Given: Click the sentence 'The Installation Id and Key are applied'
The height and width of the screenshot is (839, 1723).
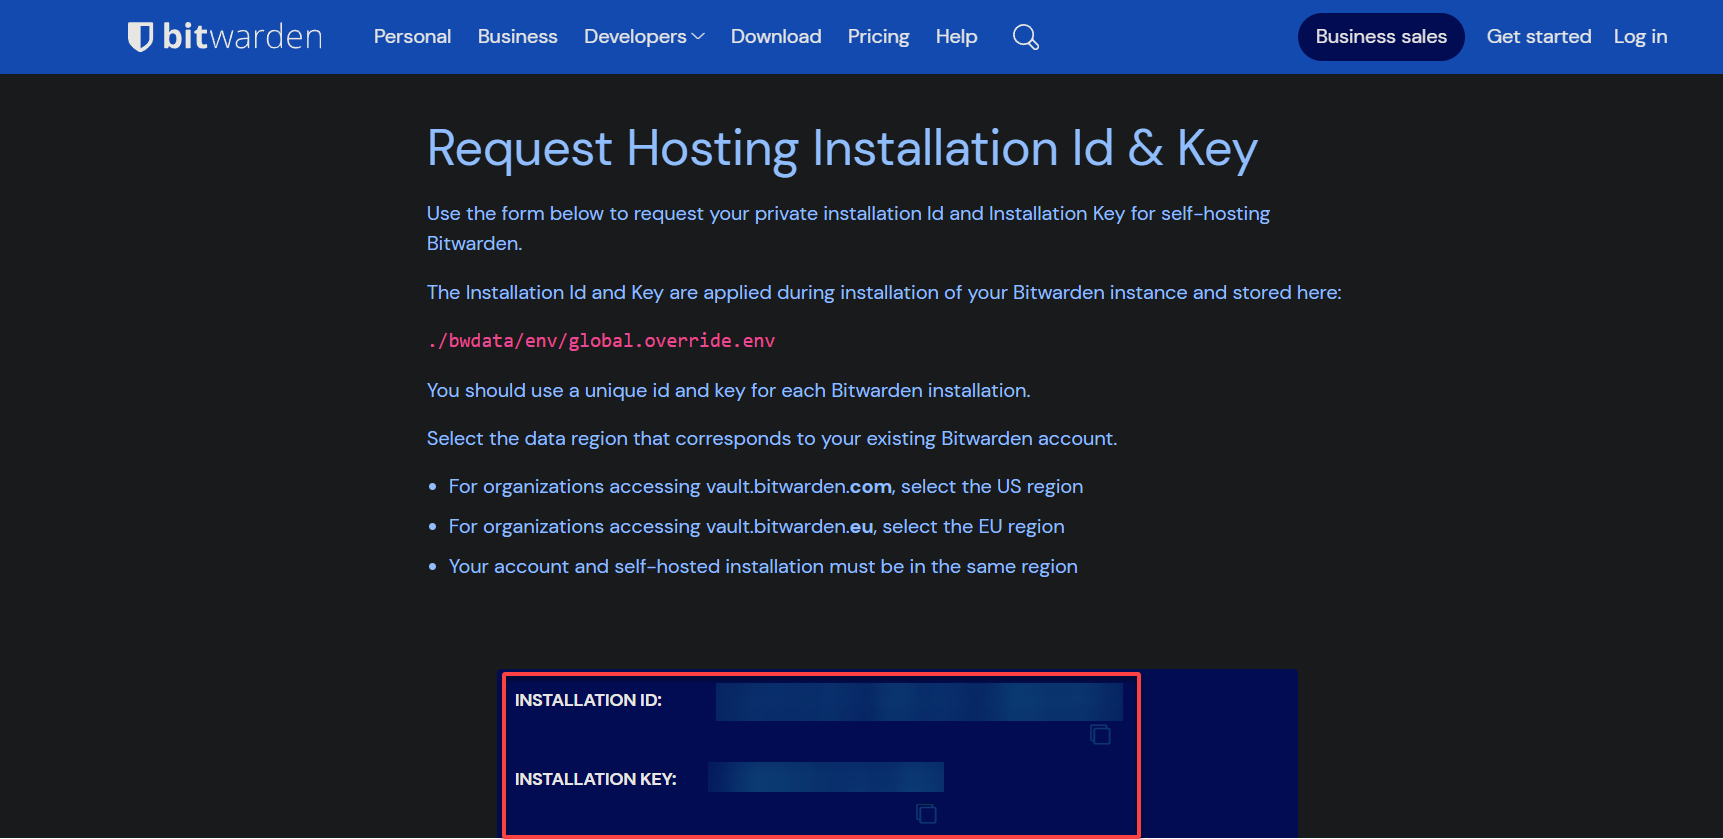Looking at the screenshot, I should (884, 293).
